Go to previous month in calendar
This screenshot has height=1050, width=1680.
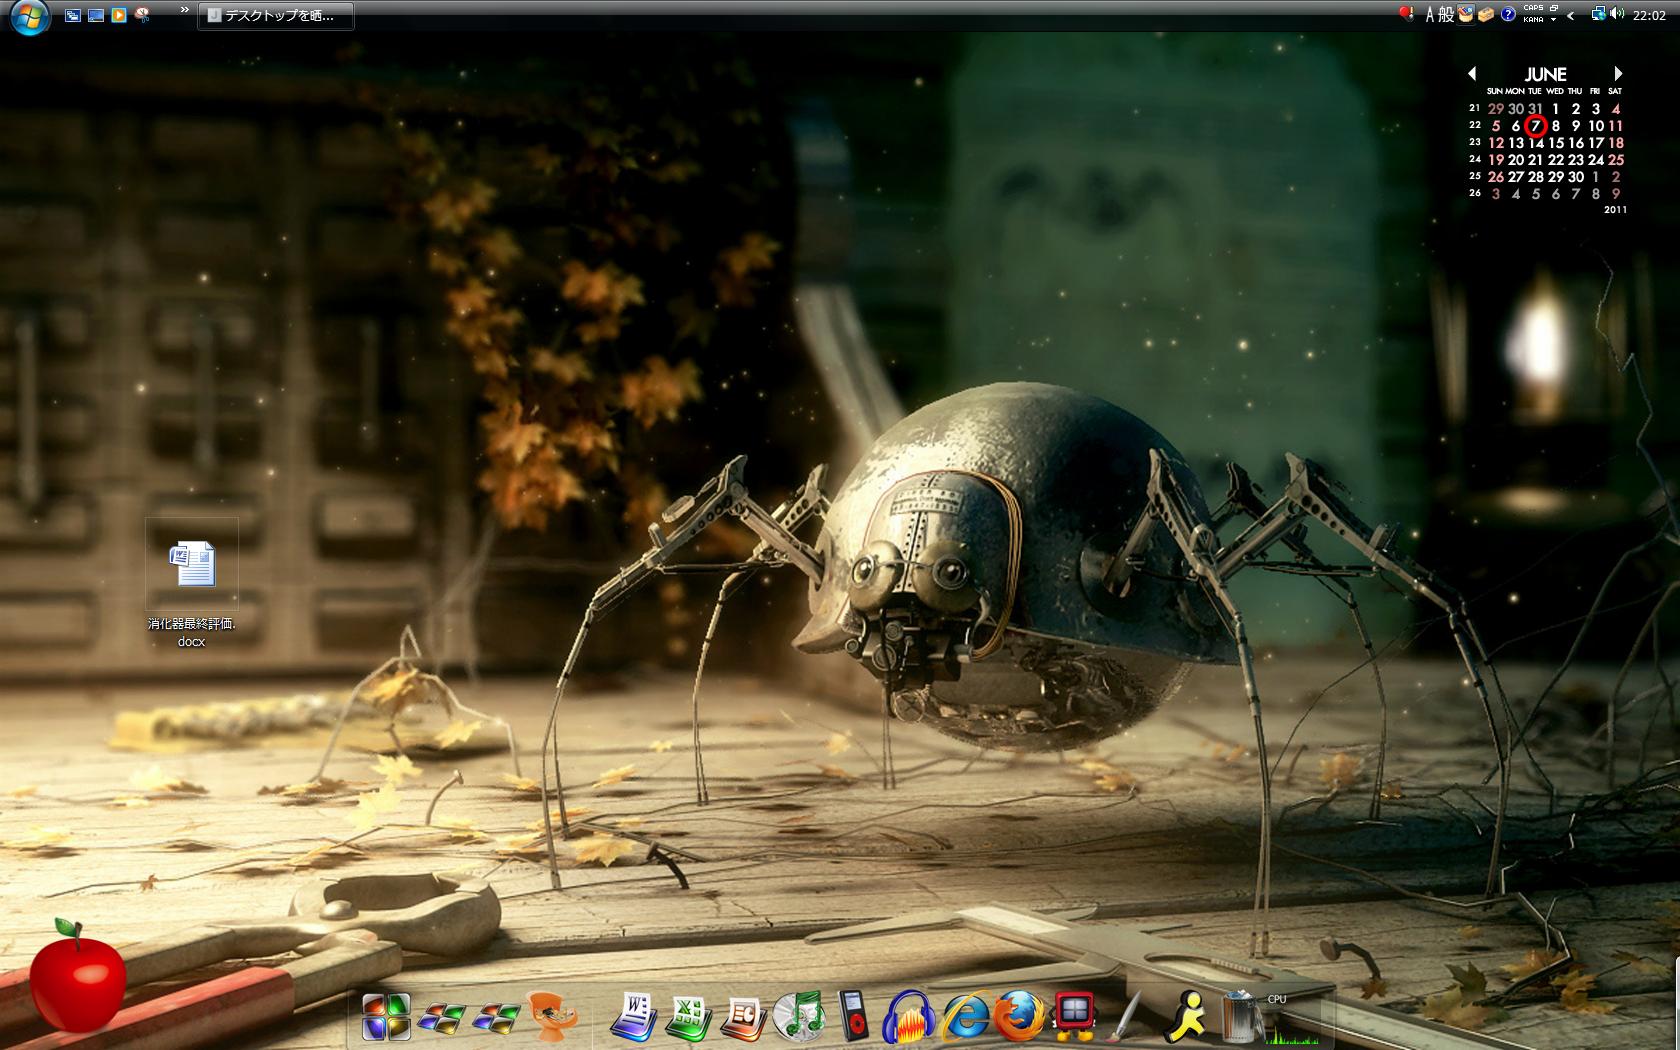coord(1472,73)
